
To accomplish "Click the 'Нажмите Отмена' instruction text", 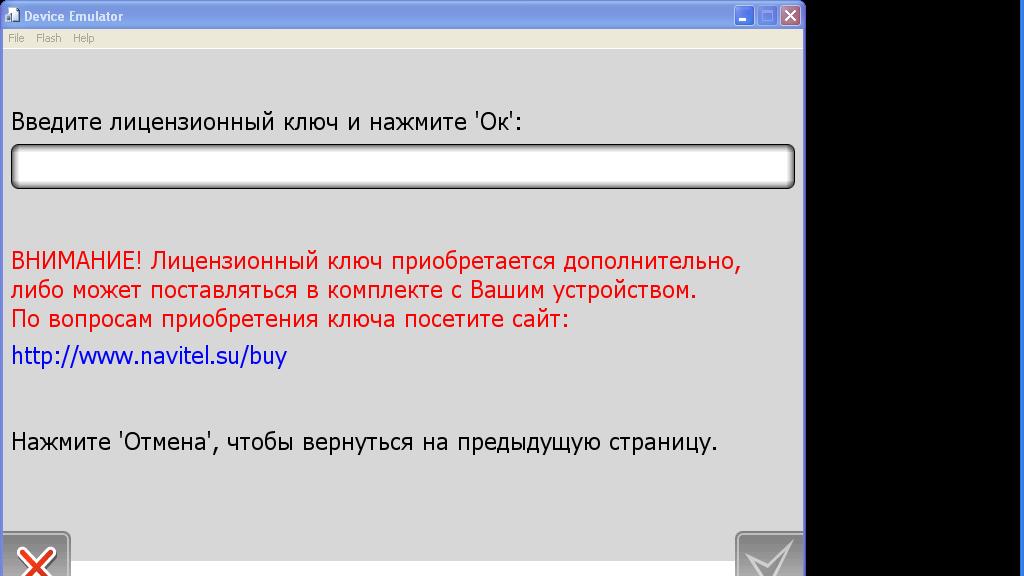I will point(364,442).
